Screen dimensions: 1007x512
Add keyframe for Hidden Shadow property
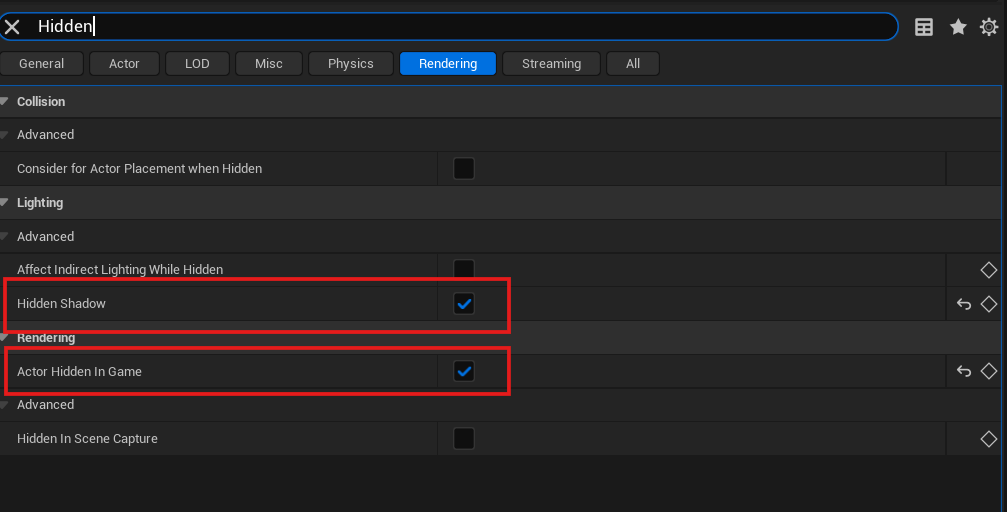click(988, 304)
